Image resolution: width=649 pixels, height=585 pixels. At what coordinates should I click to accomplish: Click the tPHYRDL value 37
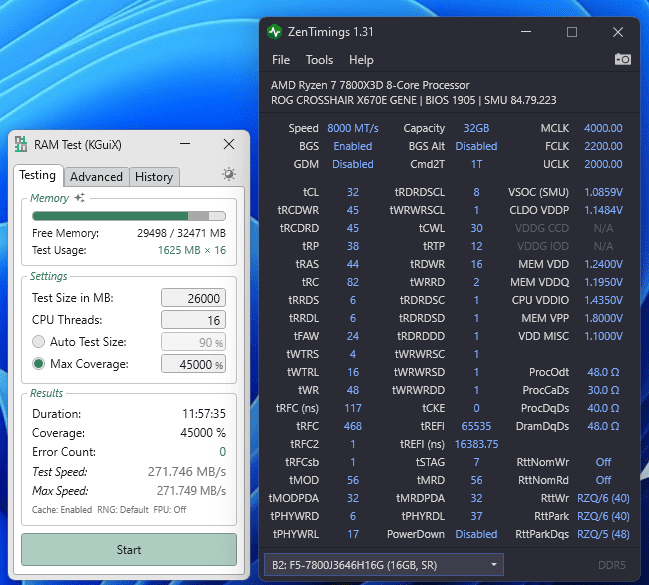476,516
